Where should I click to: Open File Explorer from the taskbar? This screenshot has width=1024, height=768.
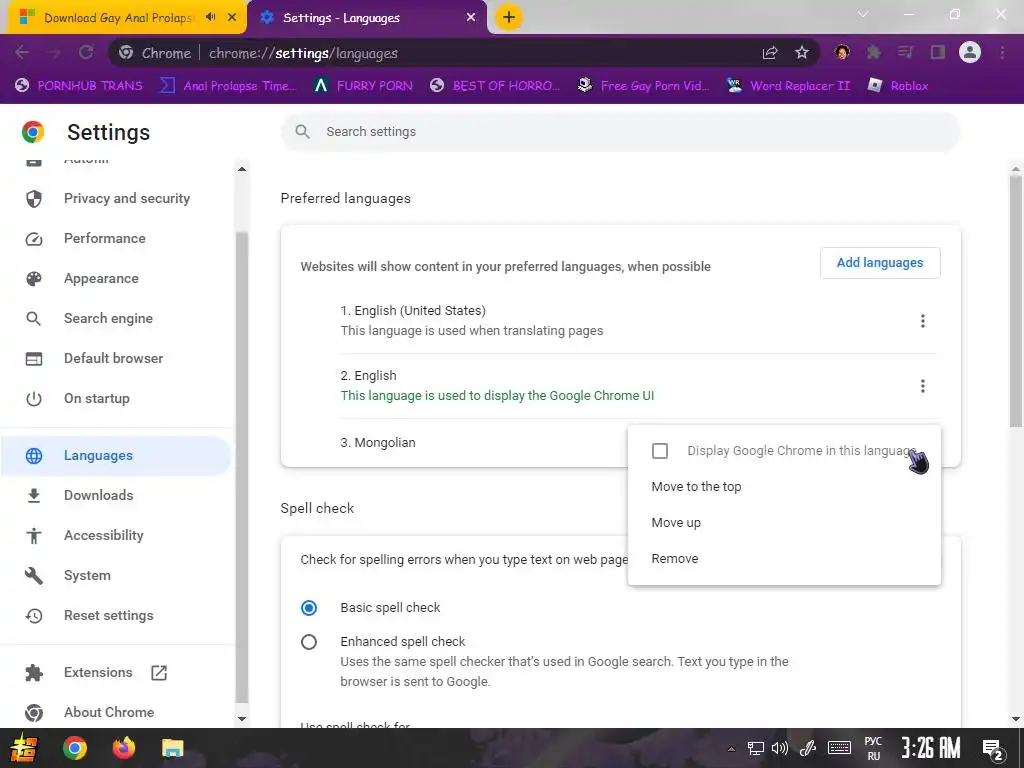pyautogui.click(x=173, y=748)
